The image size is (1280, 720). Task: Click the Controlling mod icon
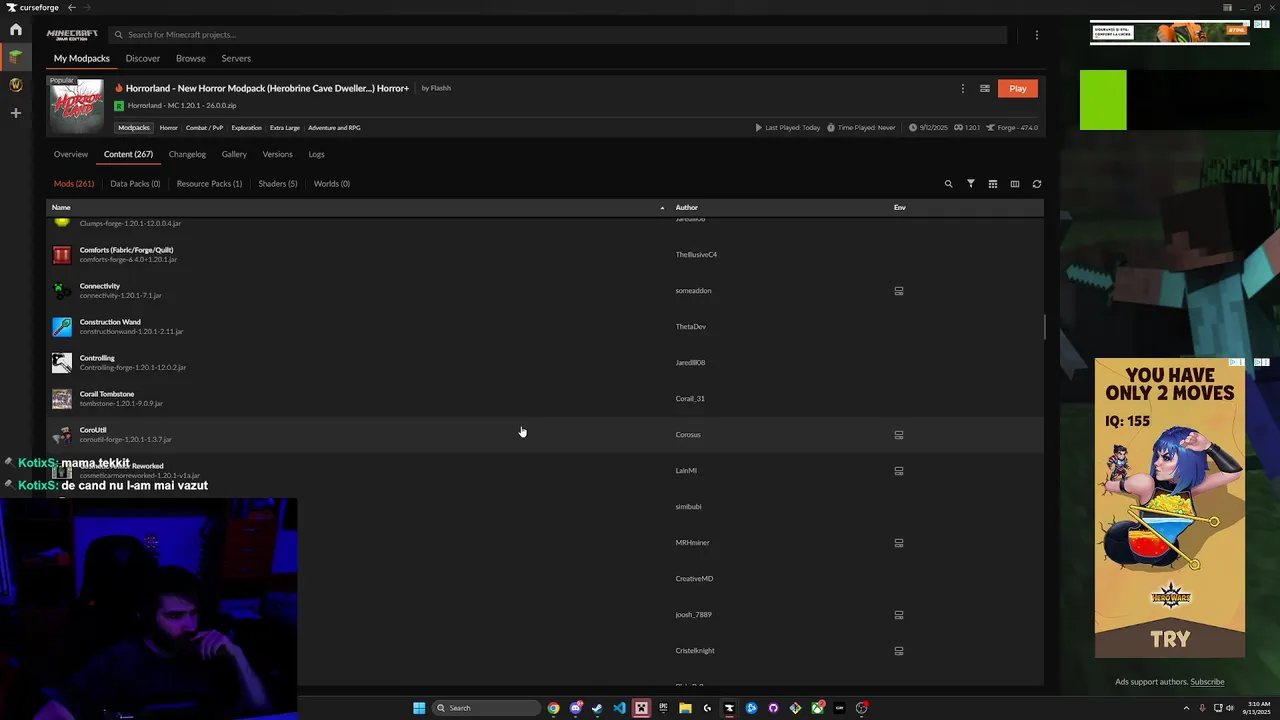62,363
